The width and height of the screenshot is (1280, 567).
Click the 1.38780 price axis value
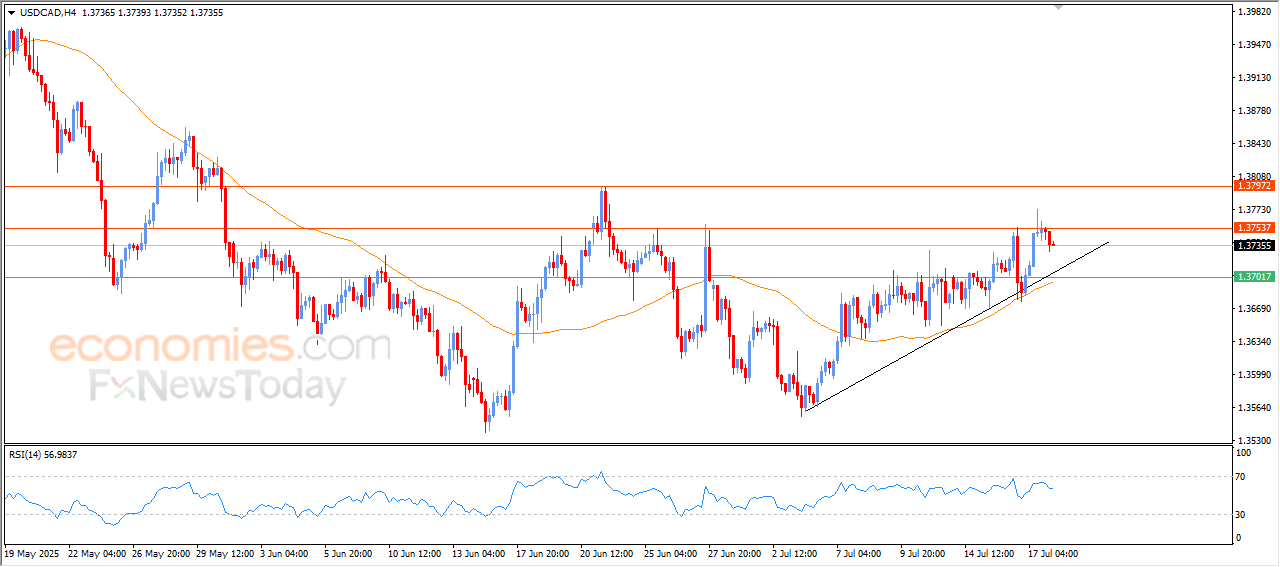coord(1253,111)
